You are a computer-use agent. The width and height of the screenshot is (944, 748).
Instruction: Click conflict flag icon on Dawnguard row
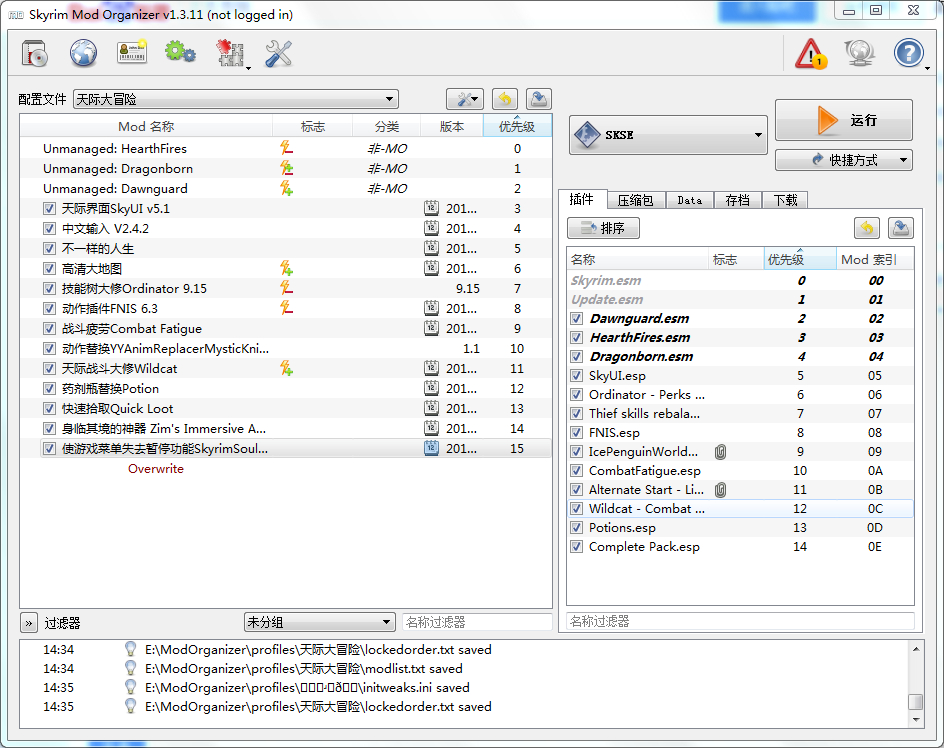[x=287, y=189]
